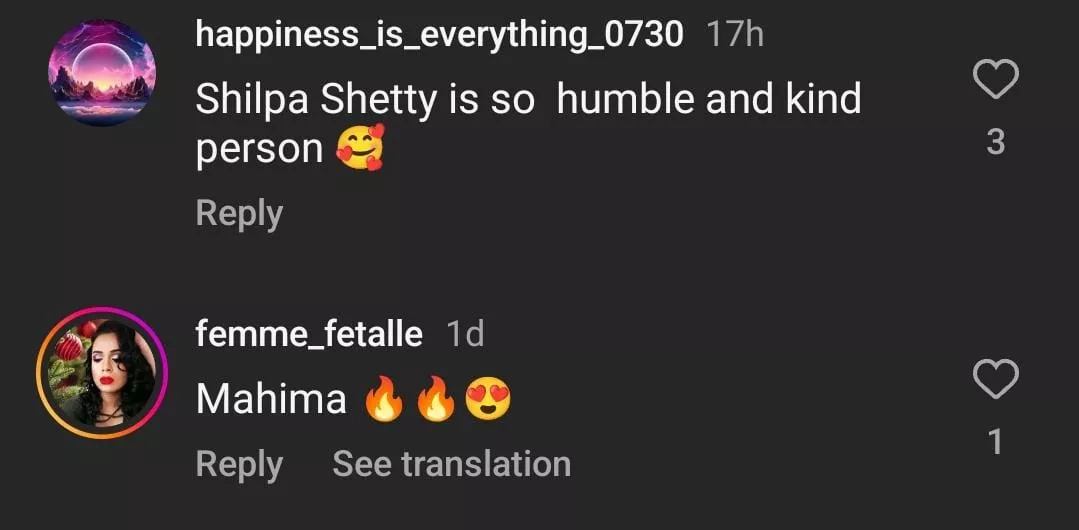Viewport: 1079px width, 530px height.
Task: Select the word Mahima in the comment
Action: (x=271, y=400)
